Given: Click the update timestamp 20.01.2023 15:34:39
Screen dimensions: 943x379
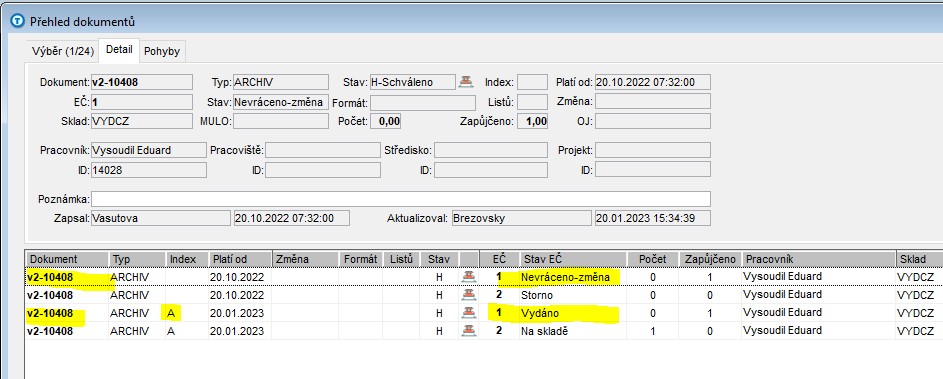Looking at the screenshot, I should [653, 218].
